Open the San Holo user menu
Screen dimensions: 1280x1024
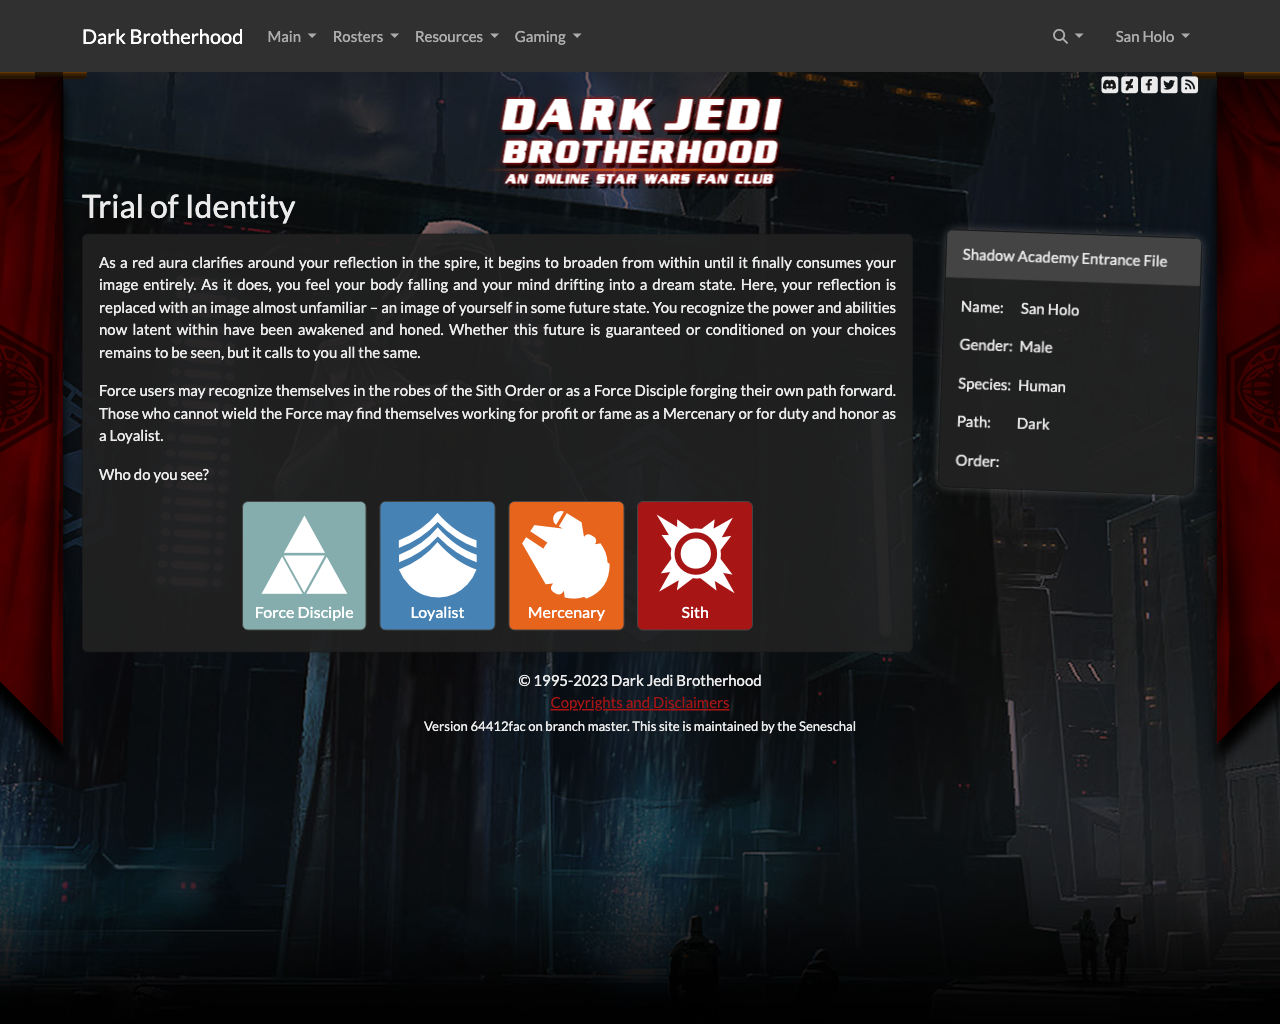1152,37
